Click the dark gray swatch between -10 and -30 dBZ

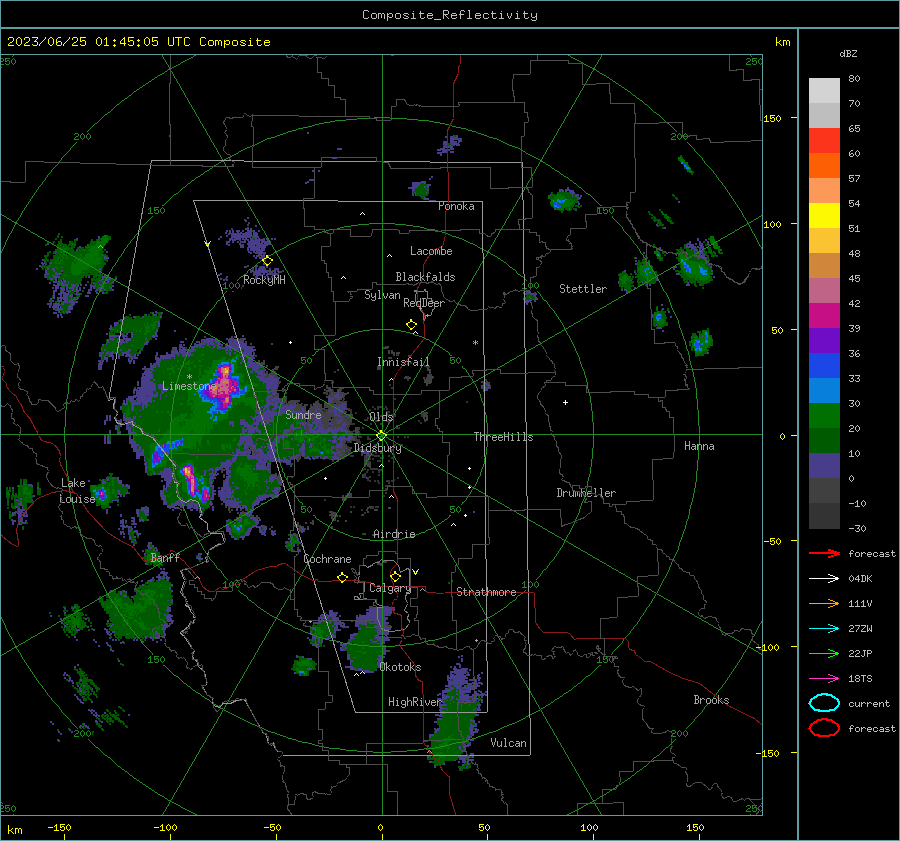click(x=824, y=516)
